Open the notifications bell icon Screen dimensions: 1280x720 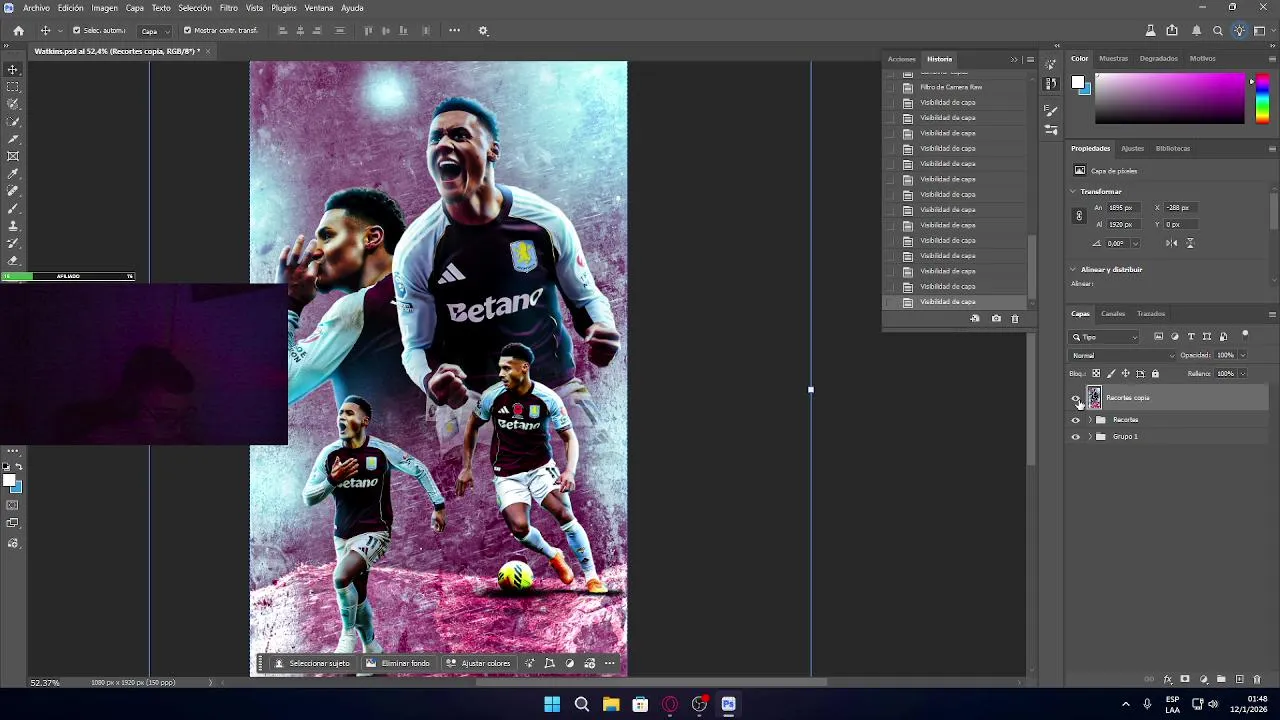click(x=1196, y=30)
